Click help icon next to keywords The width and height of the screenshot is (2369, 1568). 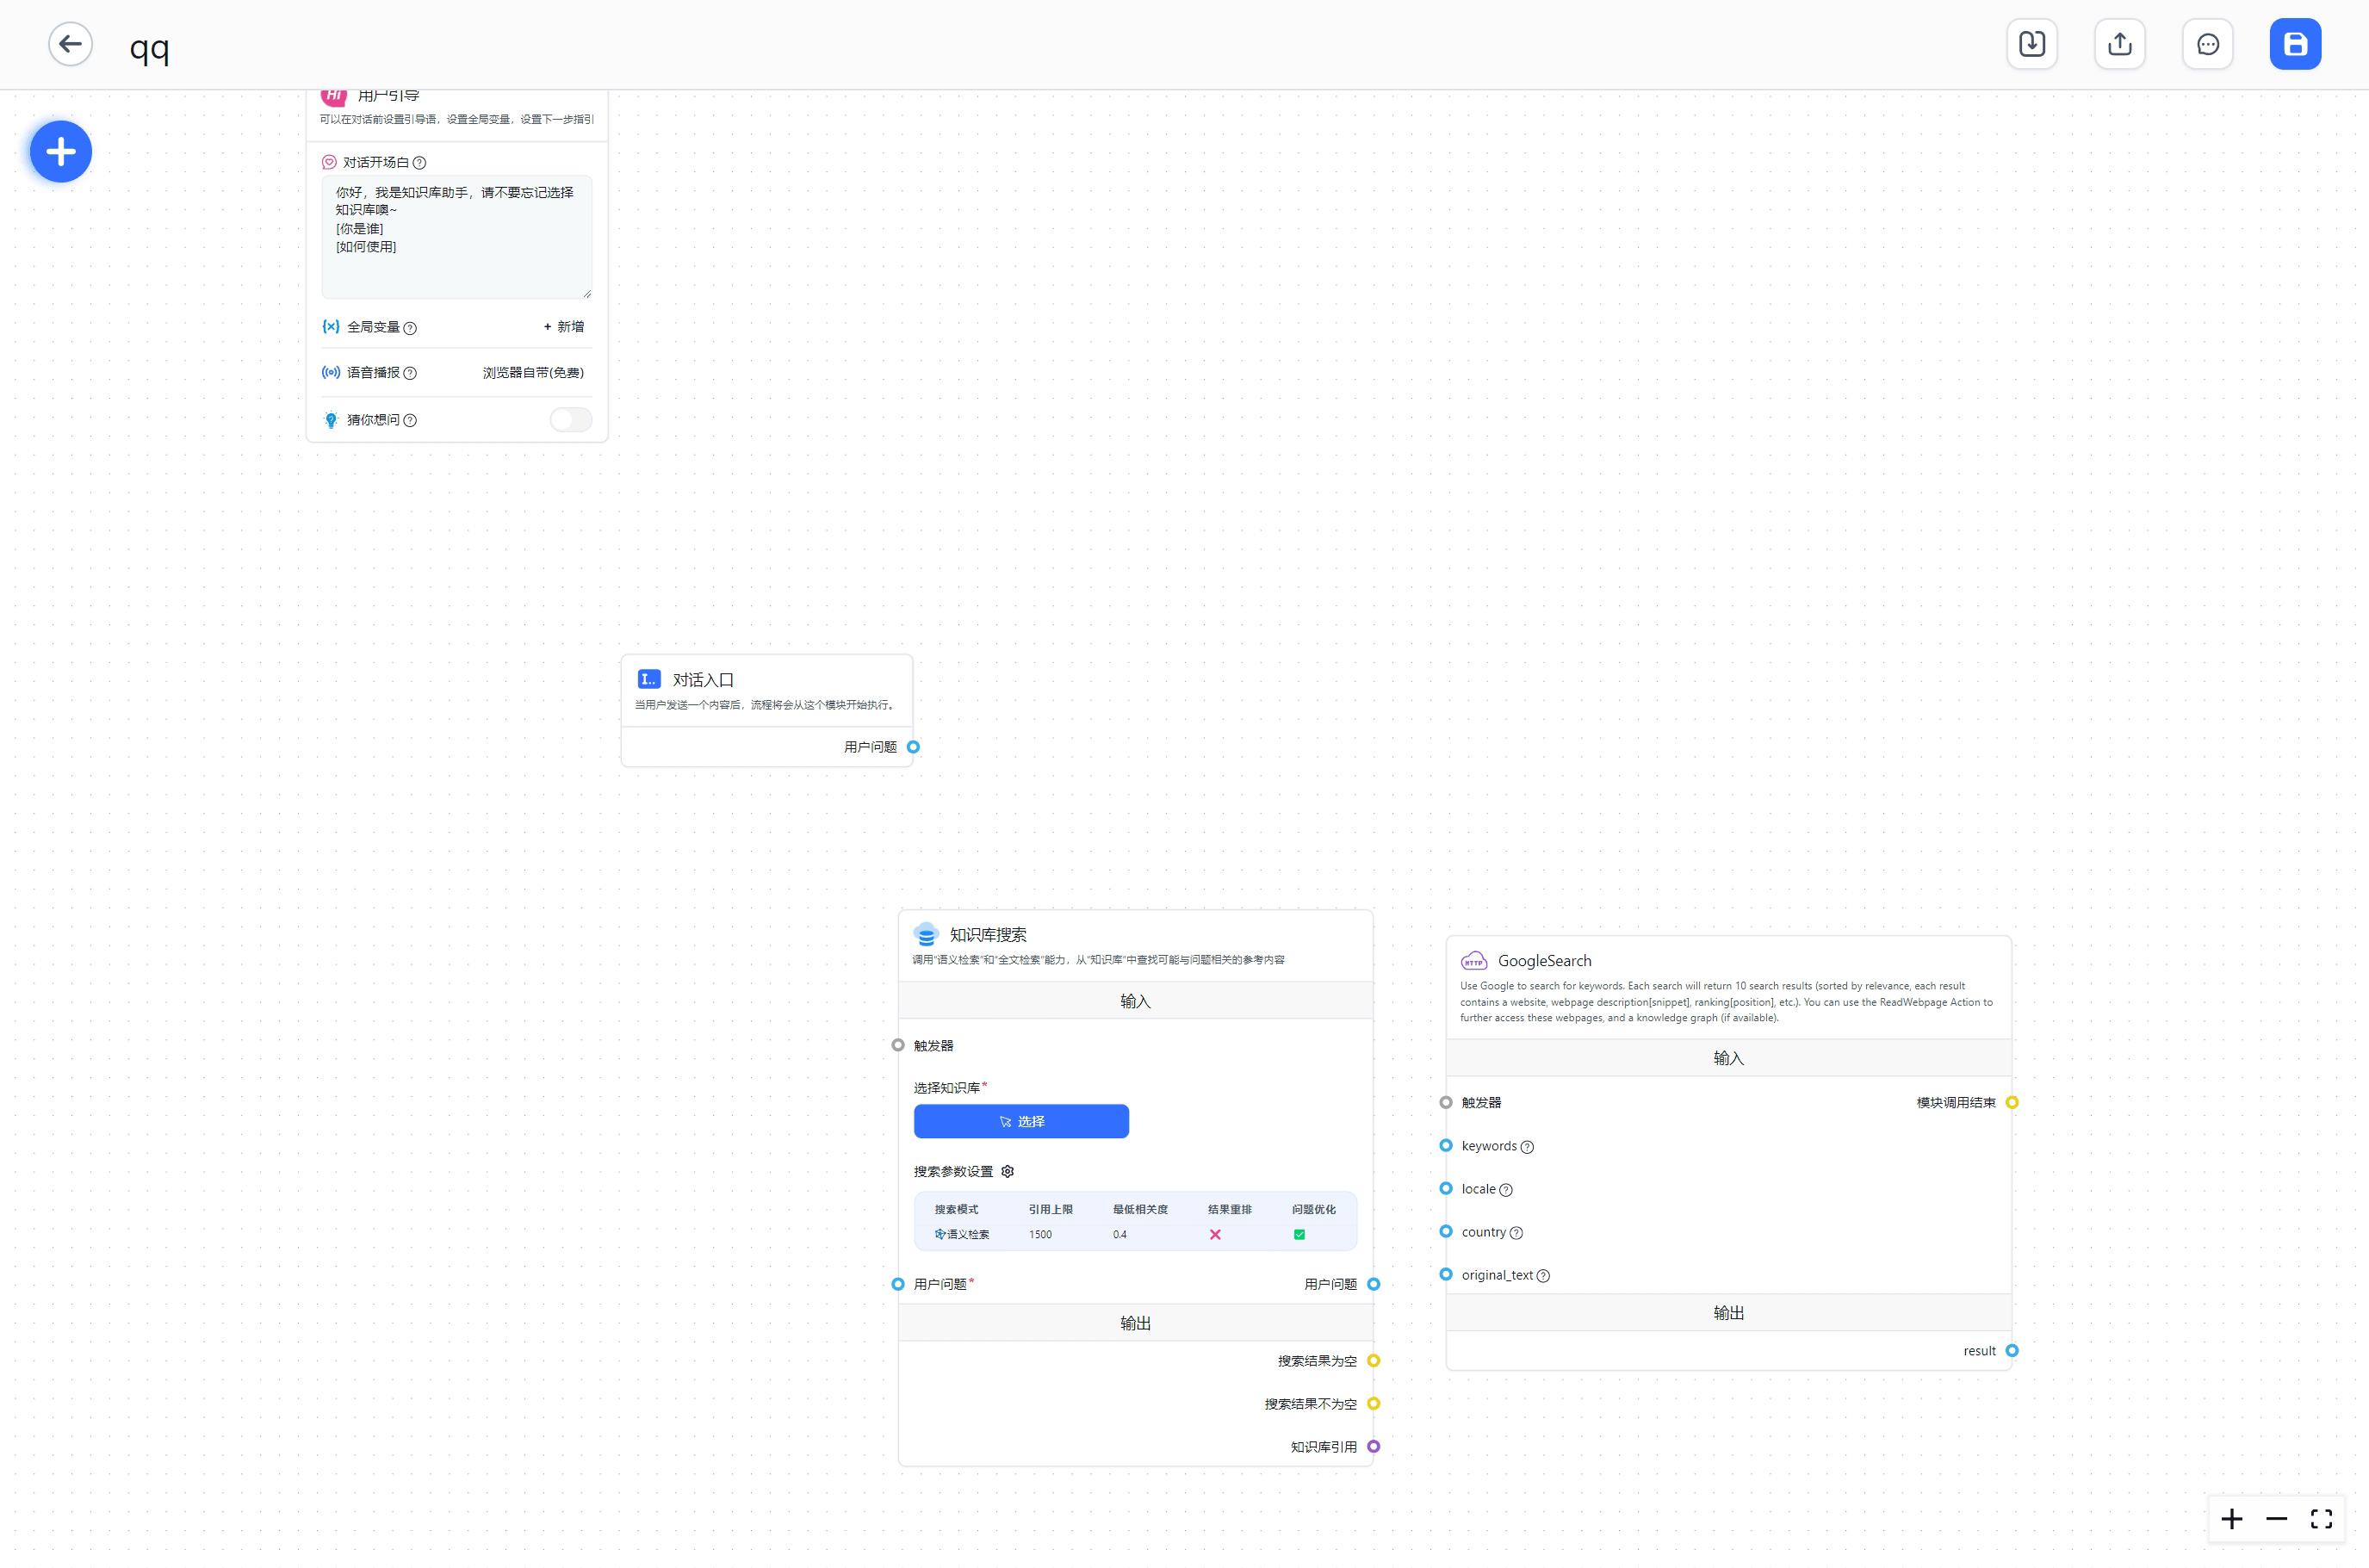[1526, 1147]
